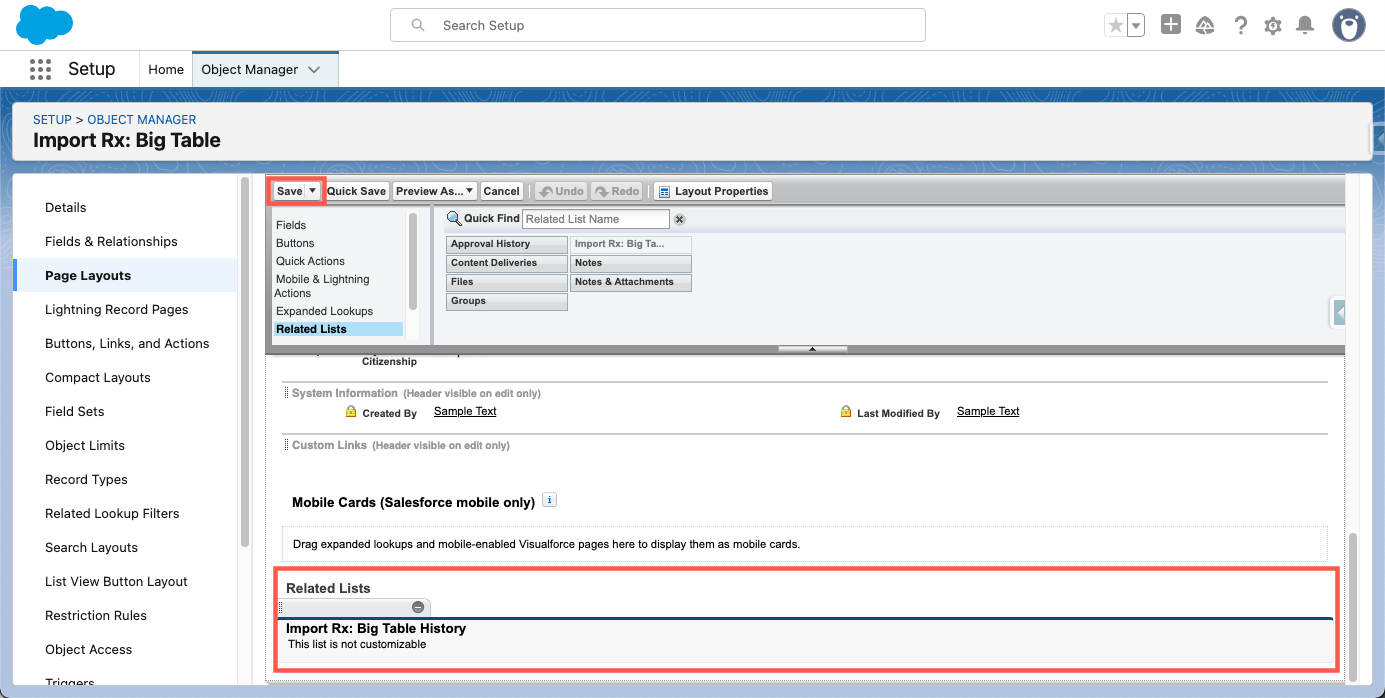Select Related Lists in the palette
Image resolution: width=1385 pixels, height=698 pixels.
point(311,329)
